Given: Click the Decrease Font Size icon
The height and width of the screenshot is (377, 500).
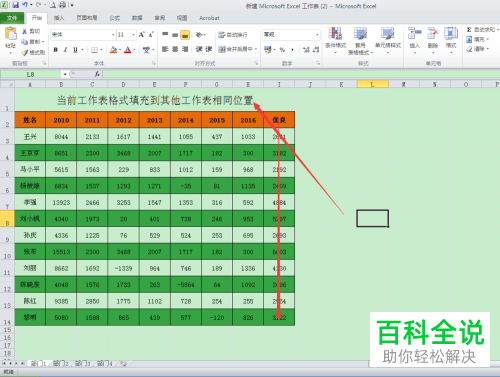Looking at the screenshot, I should tap(151, 34).
